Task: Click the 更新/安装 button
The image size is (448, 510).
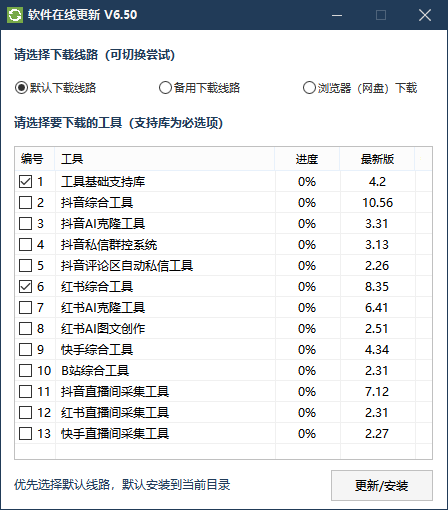Action: [x=382, y=486]
